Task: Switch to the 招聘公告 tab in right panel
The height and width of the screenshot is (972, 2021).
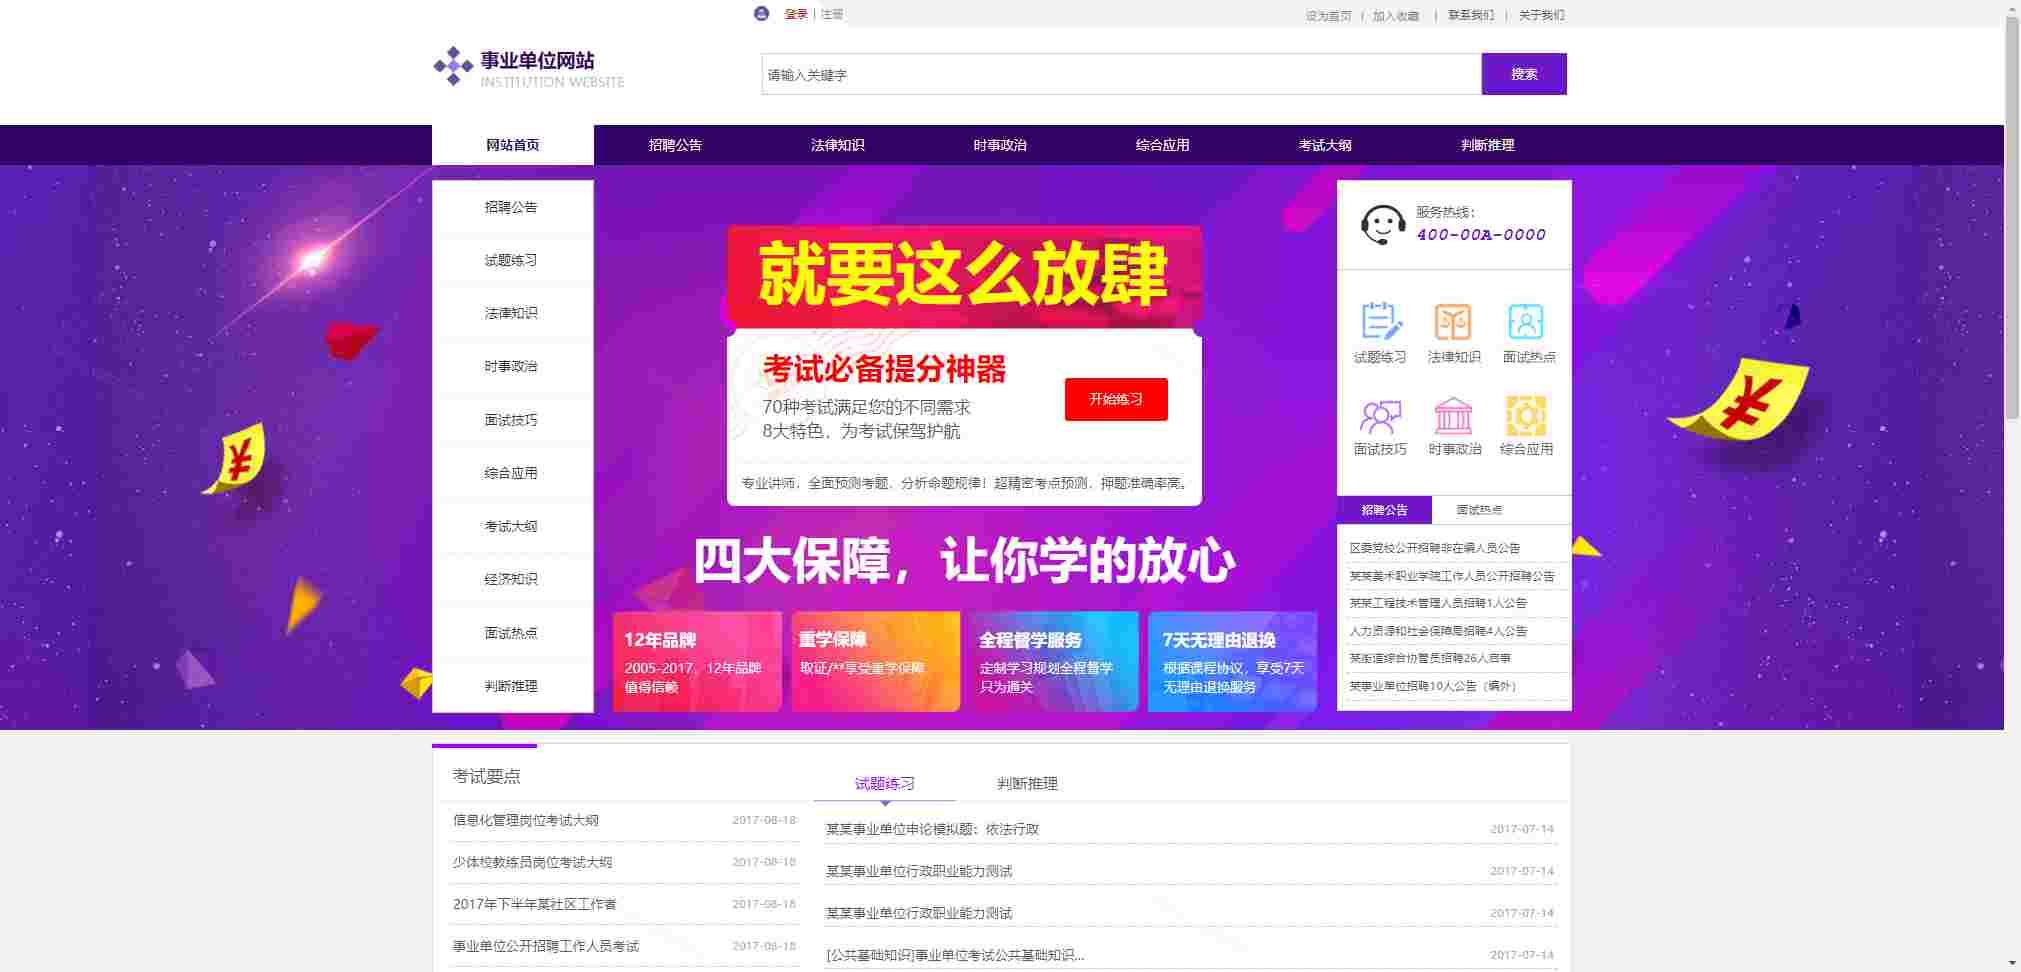Action: pos(1384,510)
